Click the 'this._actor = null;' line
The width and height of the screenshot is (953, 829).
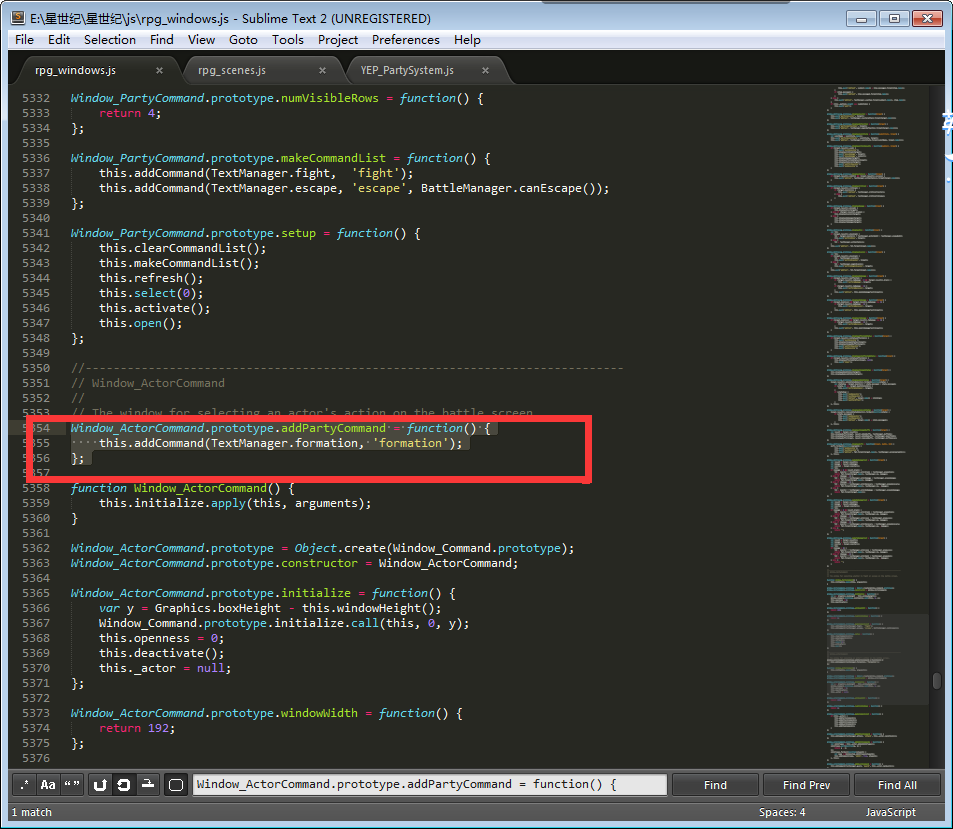click(x=165, y=668)
